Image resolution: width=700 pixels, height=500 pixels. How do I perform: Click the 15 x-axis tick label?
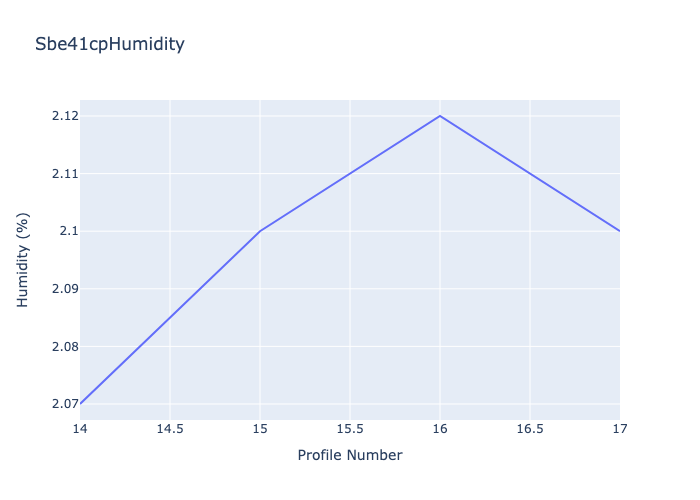tap(260, 429)
